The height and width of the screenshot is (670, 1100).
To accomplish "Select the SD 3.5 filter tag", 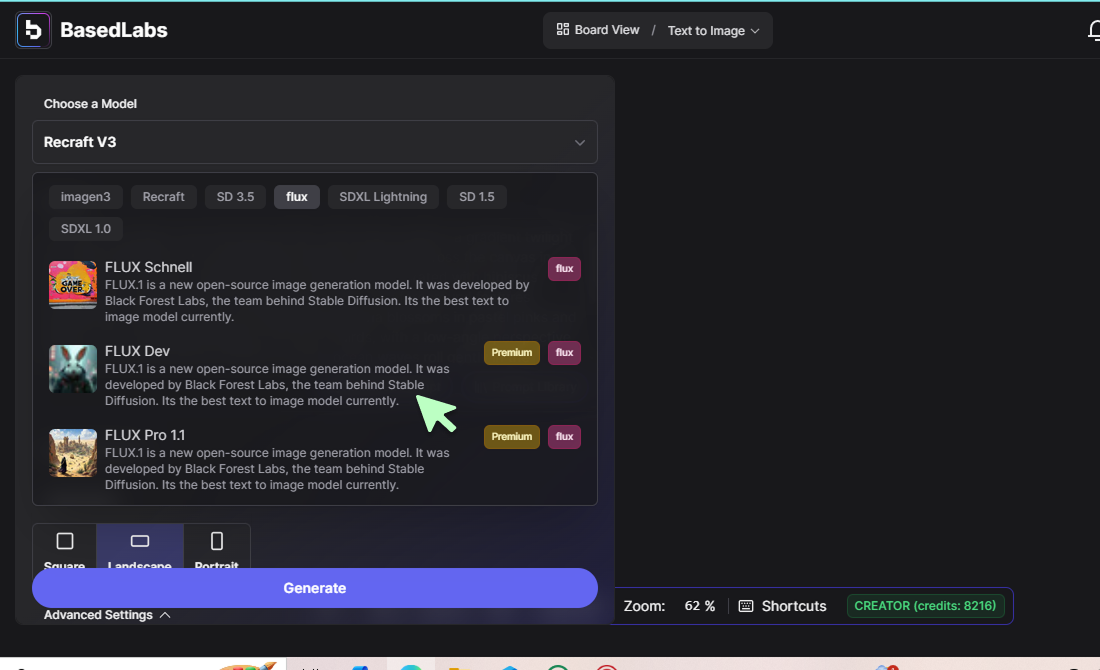I will tap(235, 197).
